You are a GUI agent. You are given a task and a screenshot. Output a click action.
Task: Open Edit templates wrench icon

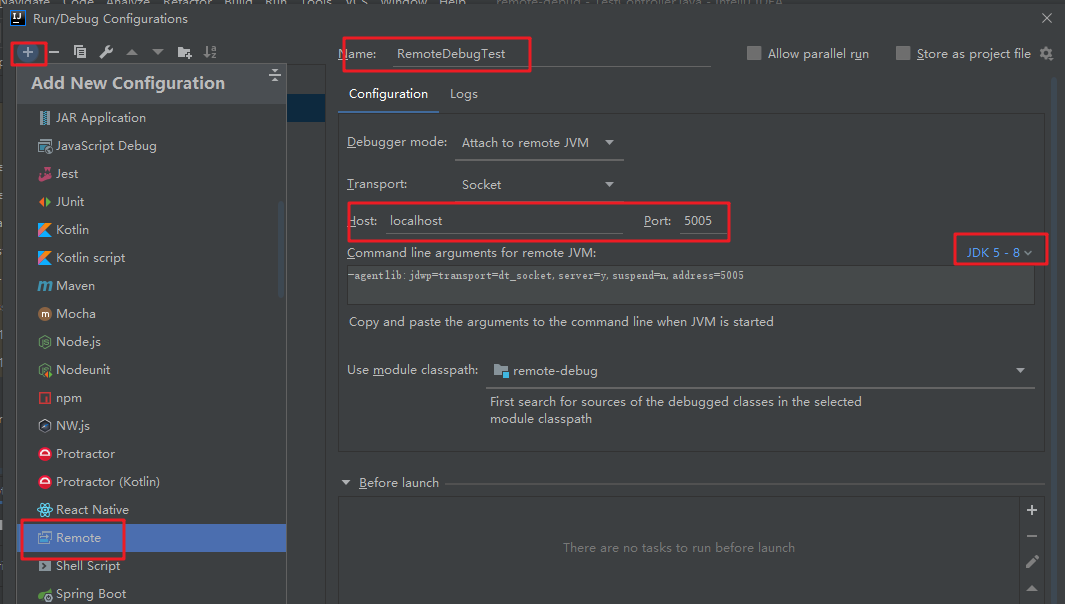(106, 52)
